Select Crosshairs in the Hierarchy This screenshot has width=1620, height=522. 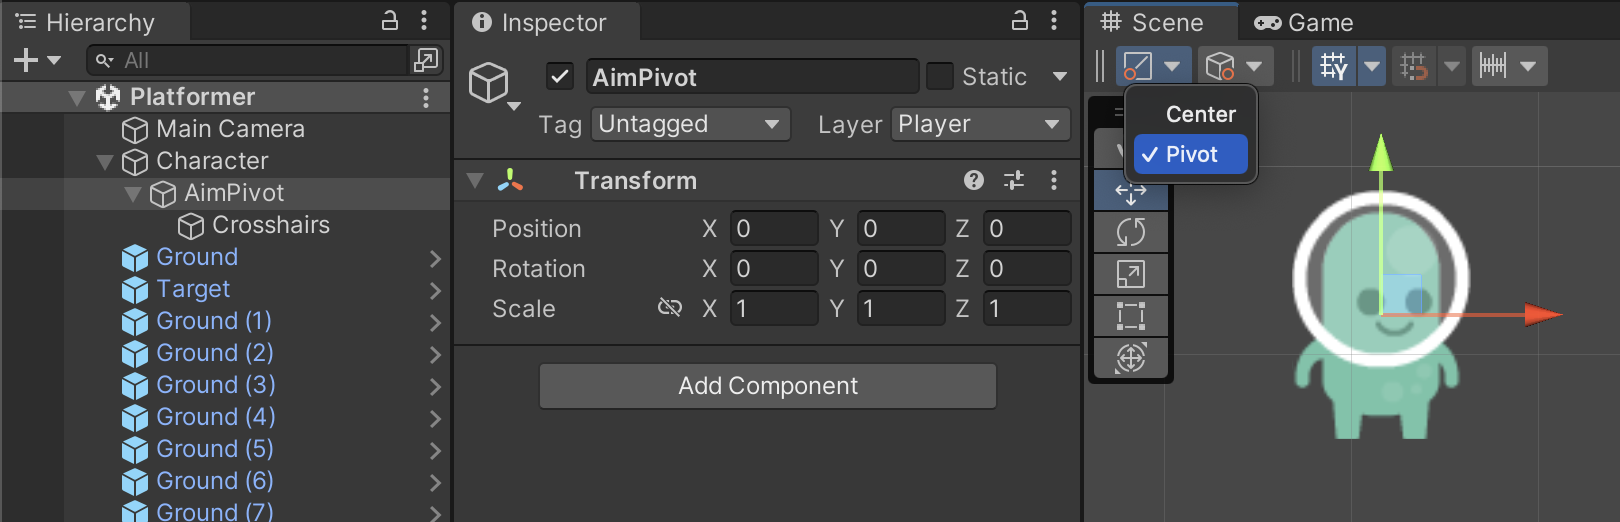tap(270, 225)
